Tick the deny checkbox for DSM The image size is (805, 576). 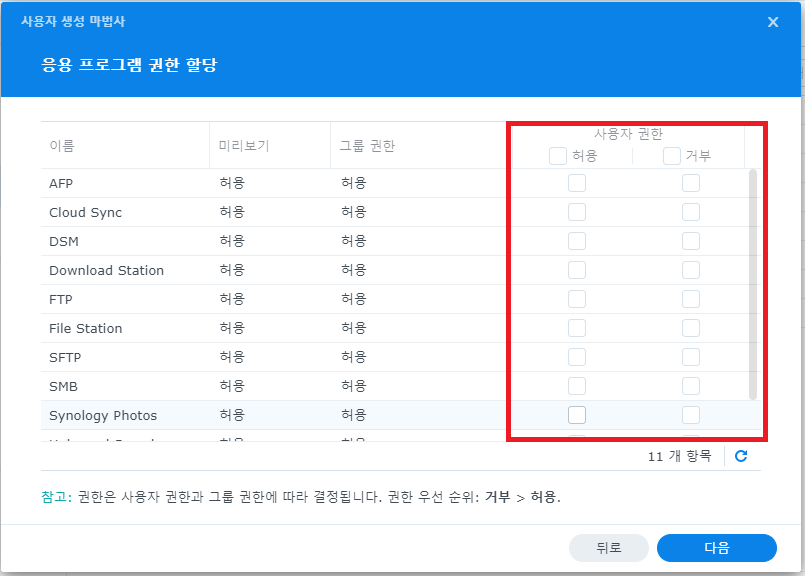(x=691, y=241)
